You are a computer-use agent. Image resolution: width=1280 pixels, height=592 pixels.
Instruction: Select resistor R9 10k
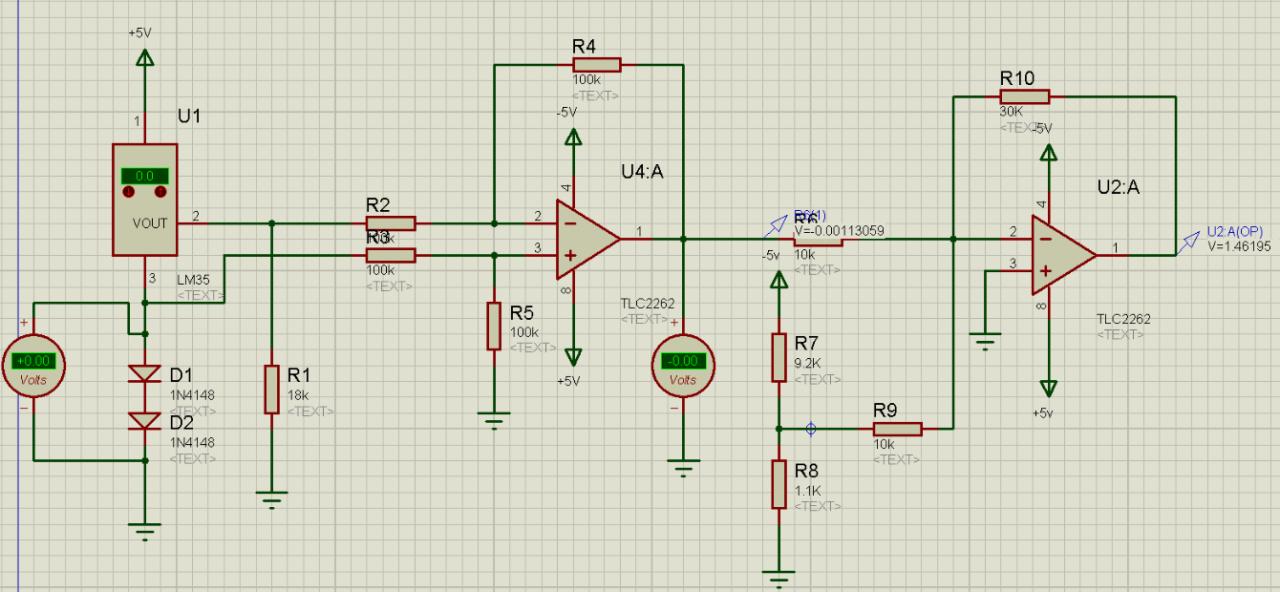pos(896,428)
